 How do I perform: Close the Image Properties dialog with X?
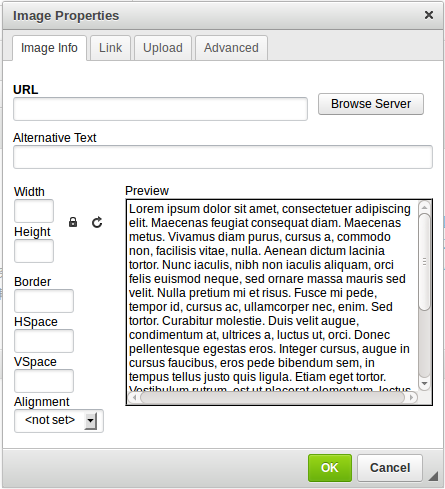[429, 15]
